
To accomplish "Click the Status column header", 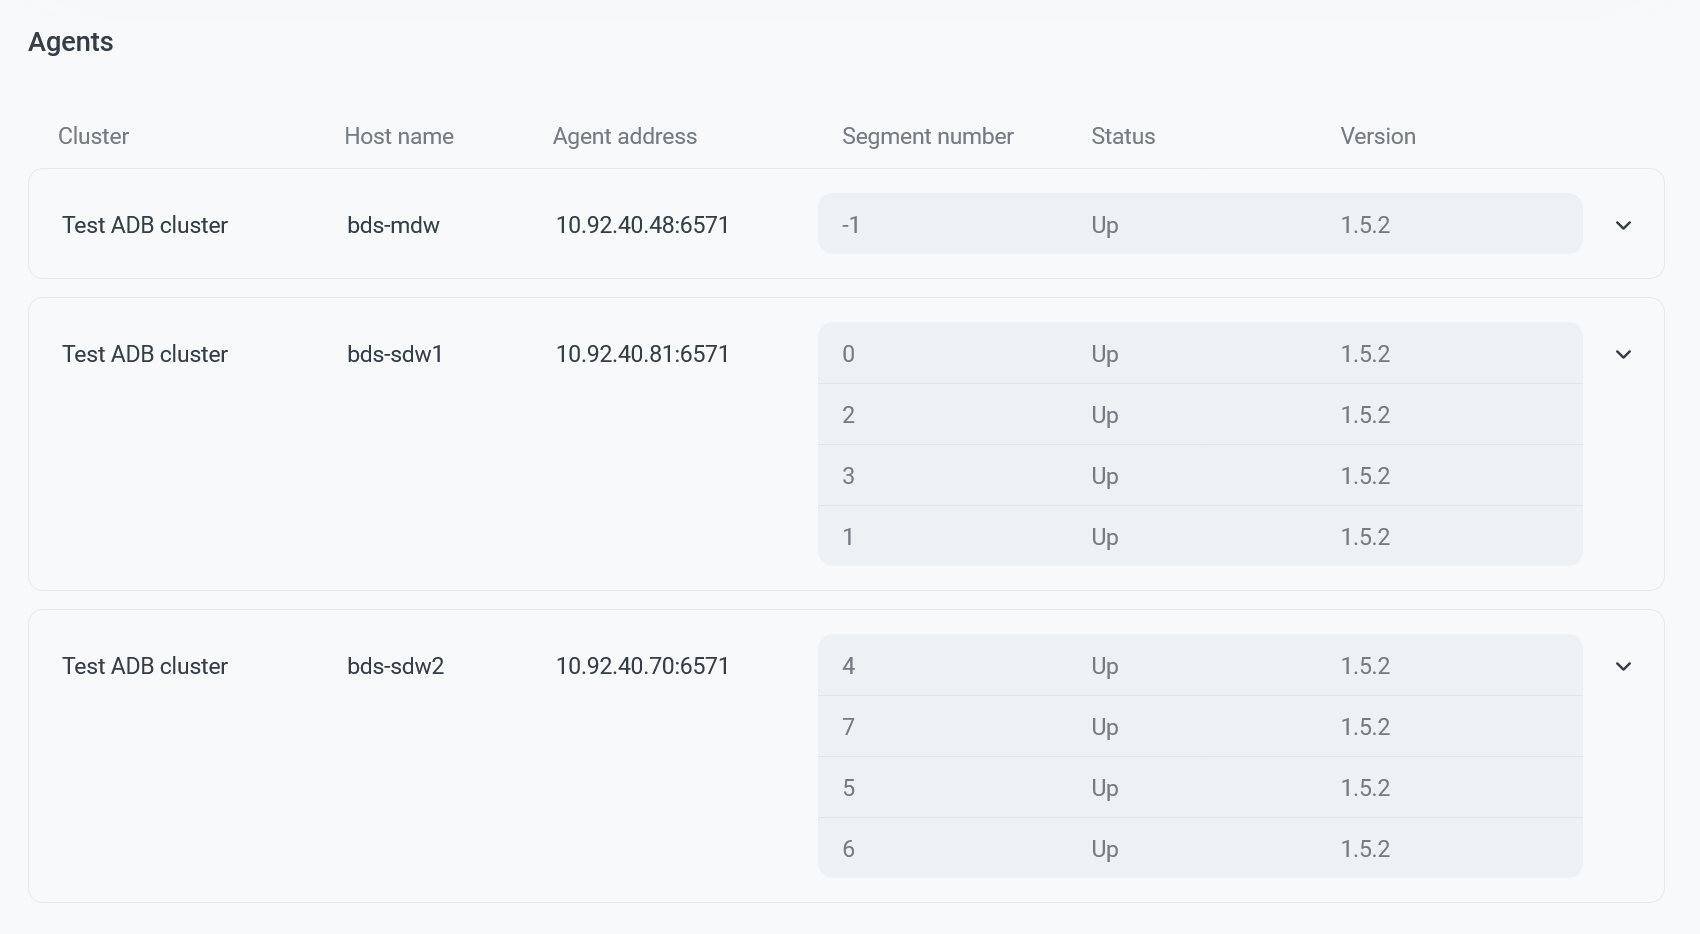I will (x=1122, y=136).
